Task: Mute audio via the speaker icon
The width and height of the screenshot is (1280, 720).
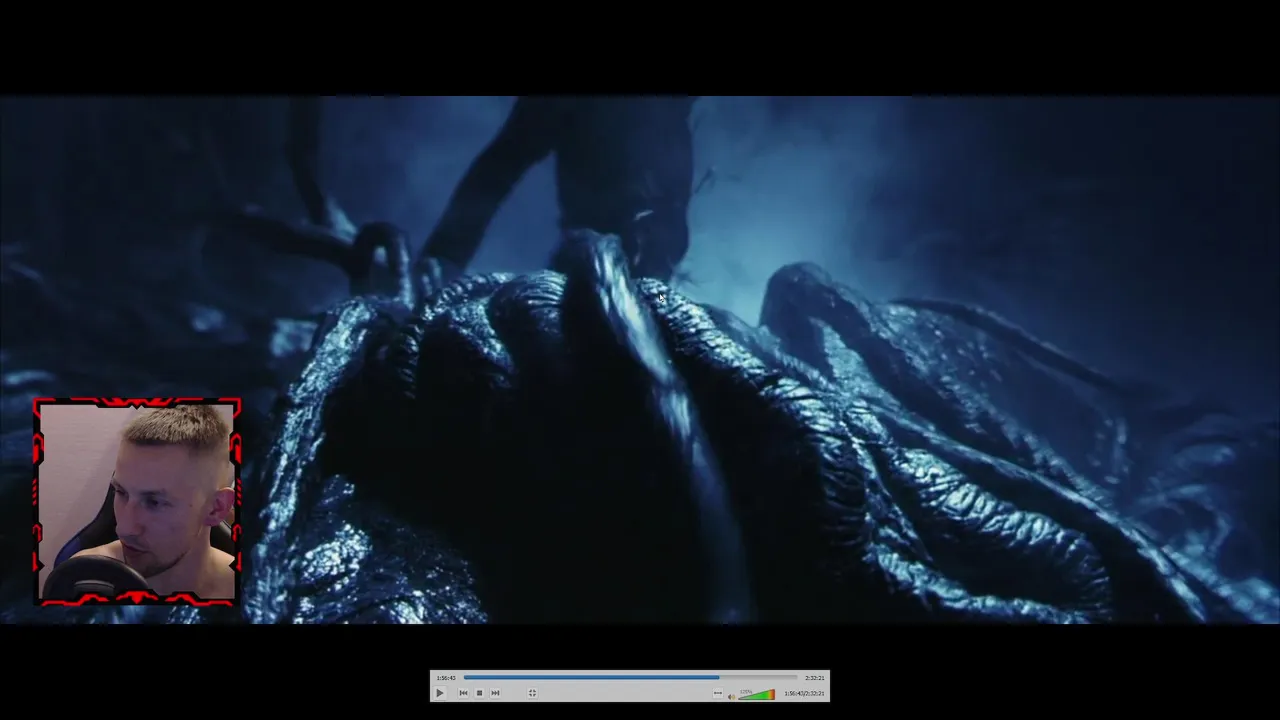Action: (731, 697)
